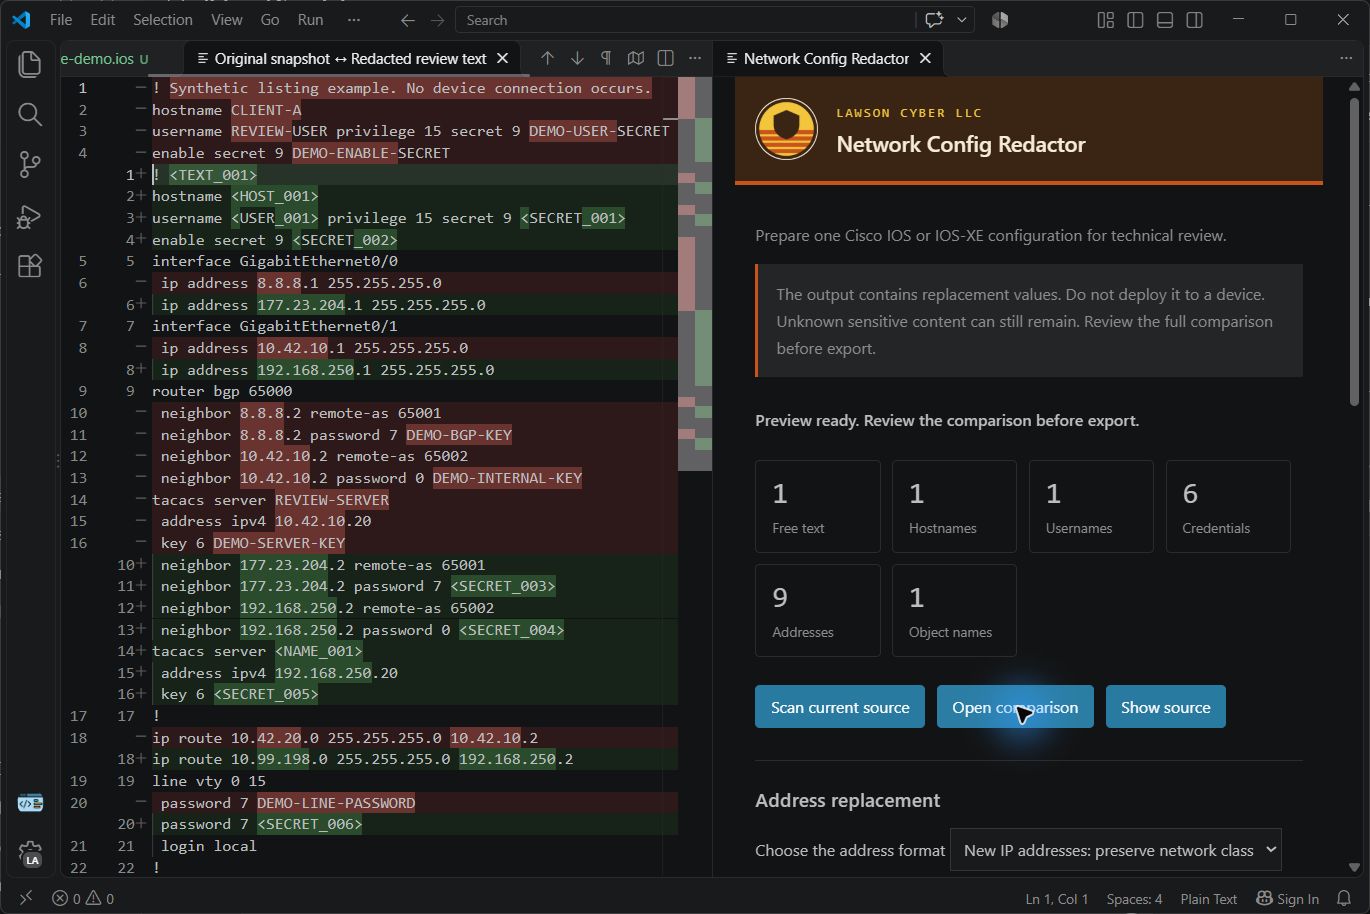Screen dimensions: 1370x914
Task: Navigate back with the title bar arrow
Action: coord(407,20)
